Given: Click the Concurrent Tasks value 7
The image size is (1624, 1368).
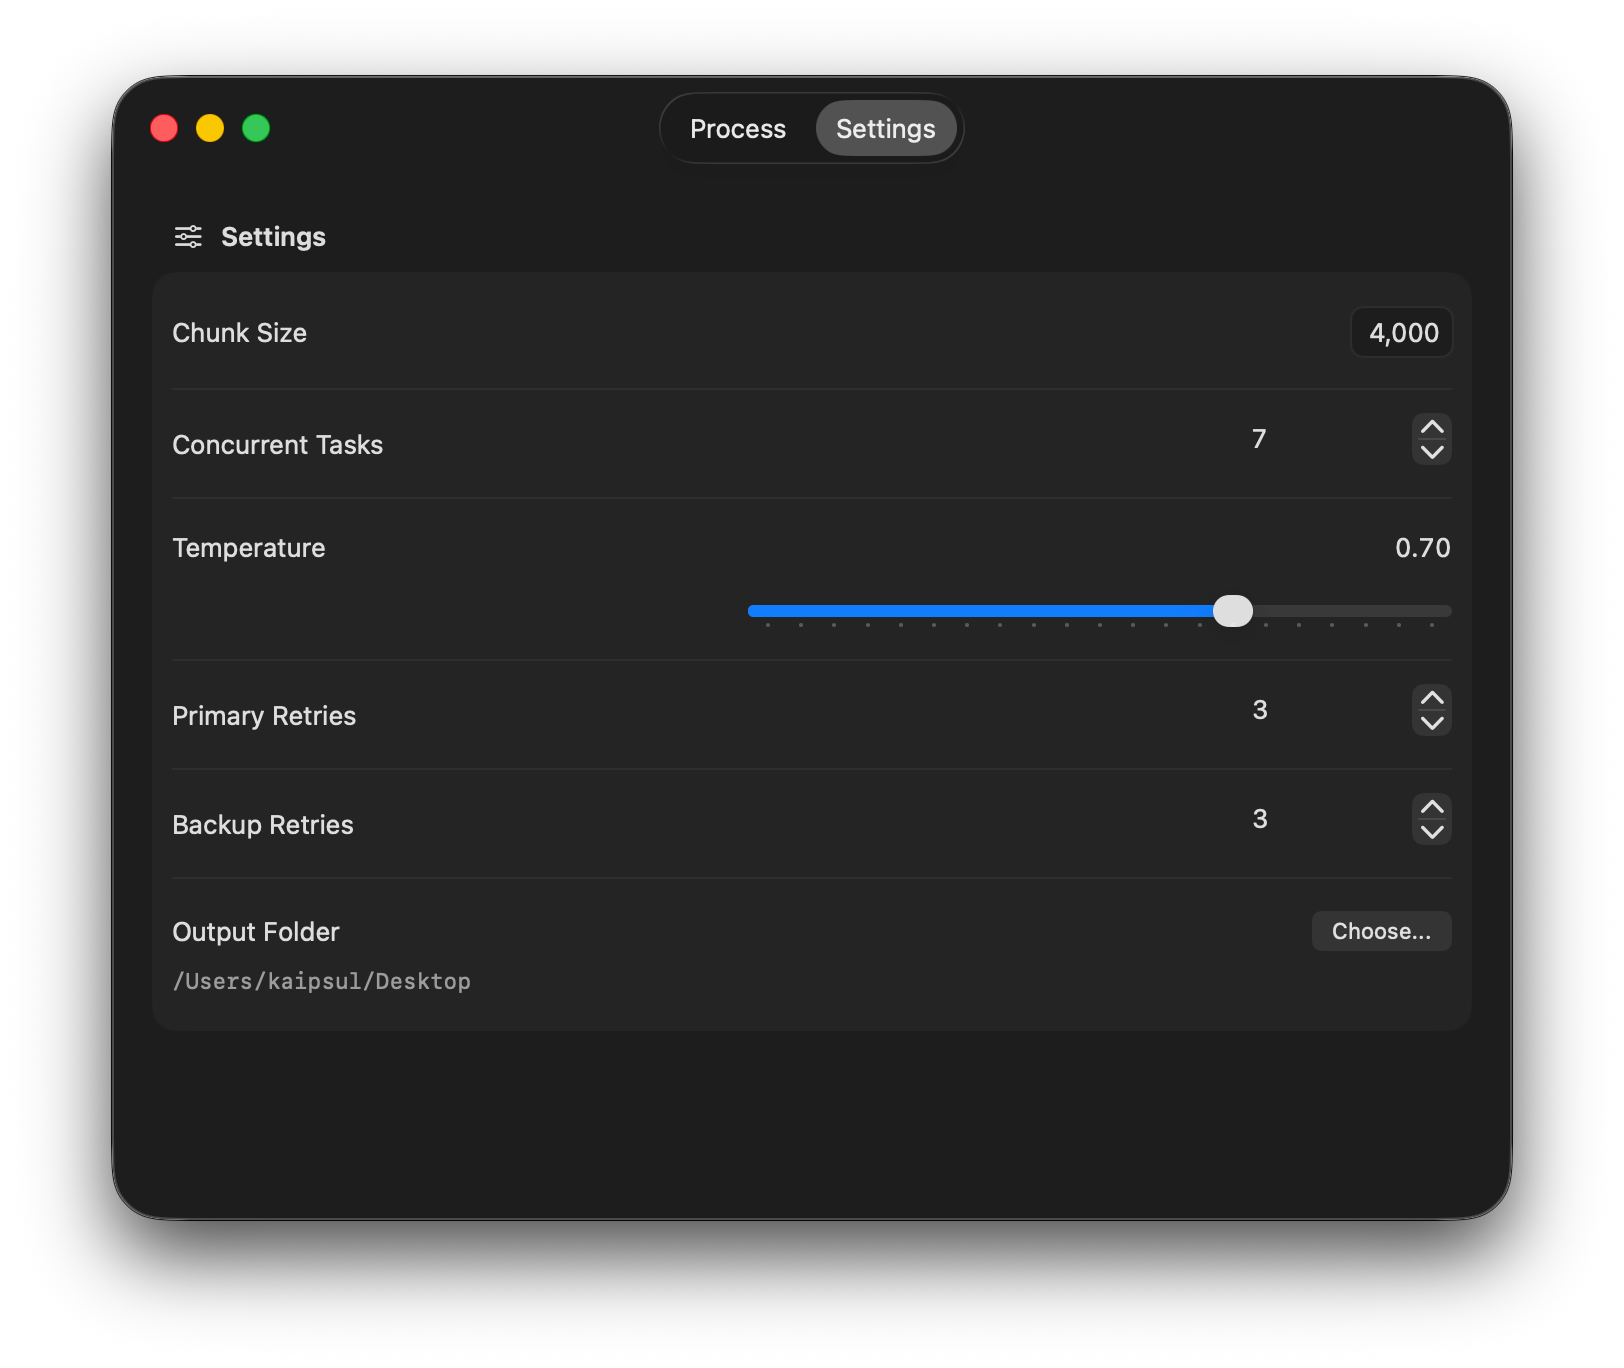Looking at the screenshot, I should click(1259, 438).
